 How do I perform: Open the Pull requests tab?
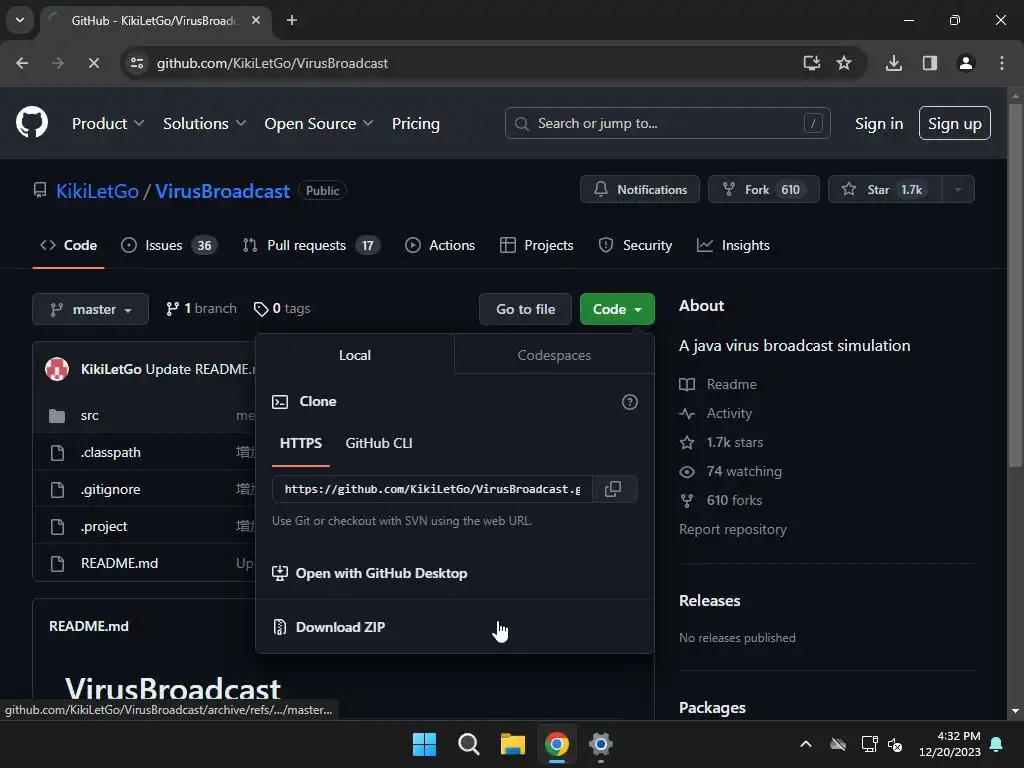pyautogui.click(x=311, y=246)
